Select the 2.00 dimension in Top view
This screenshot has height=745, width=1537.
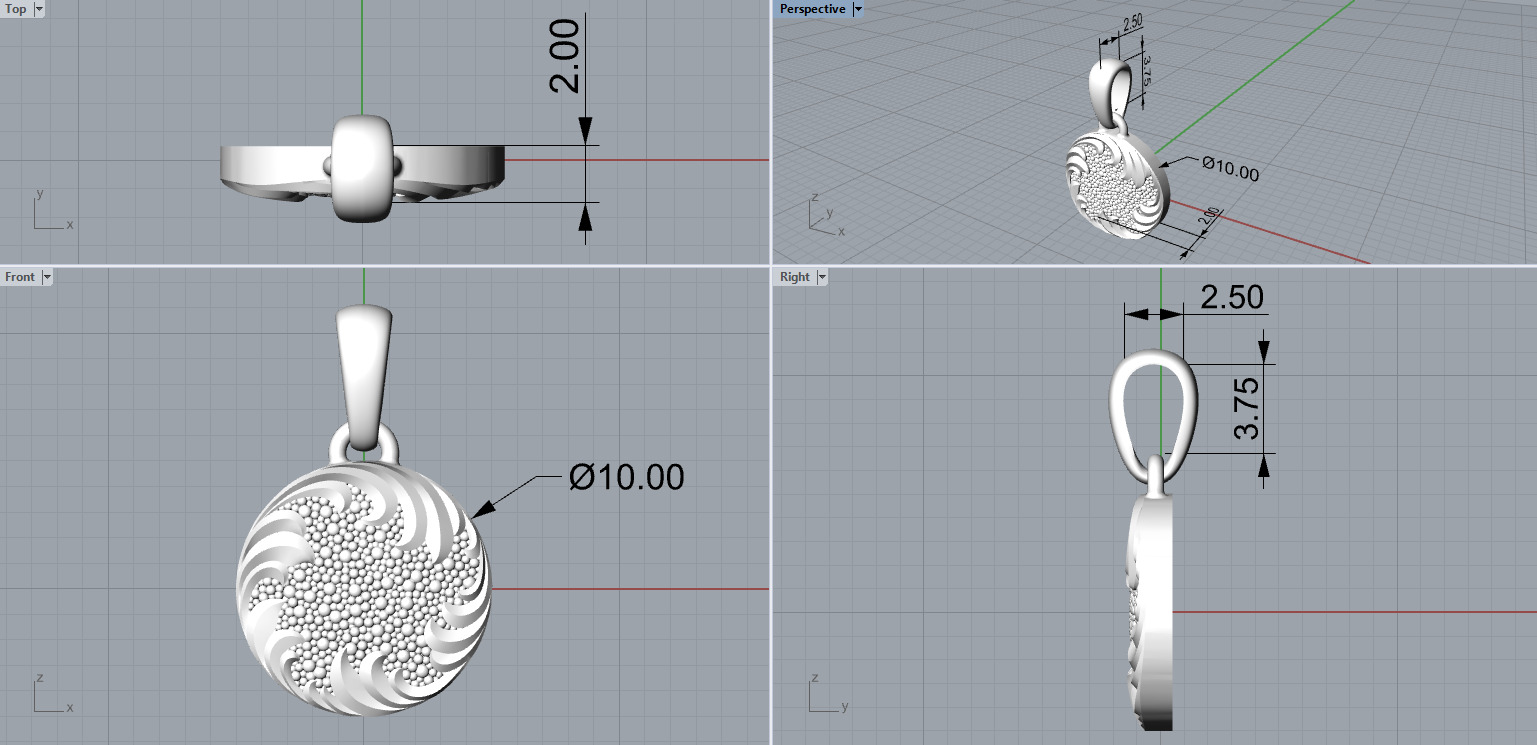point(565,57)
